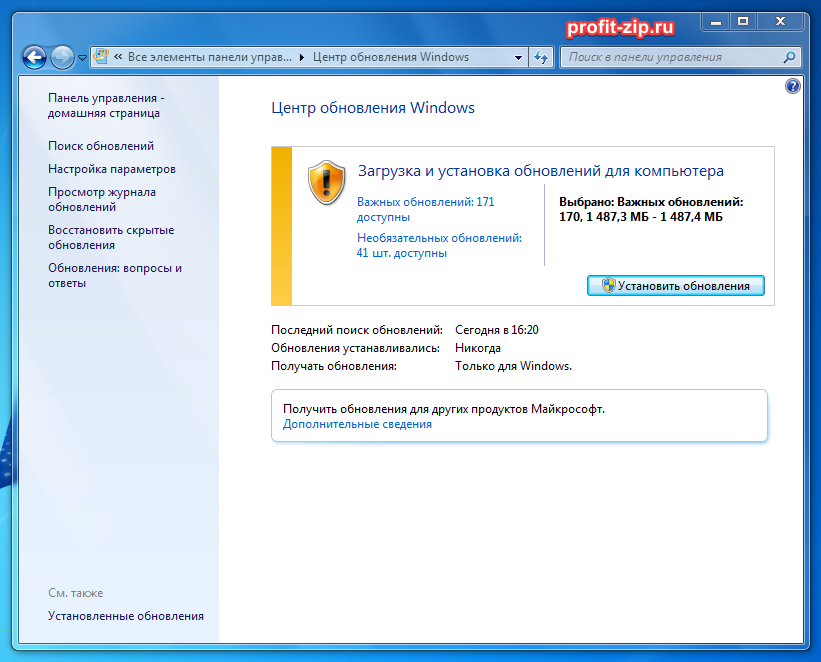
Task: Open "Панель управления - домашняя страница"
Action: [x=106, y=105]
